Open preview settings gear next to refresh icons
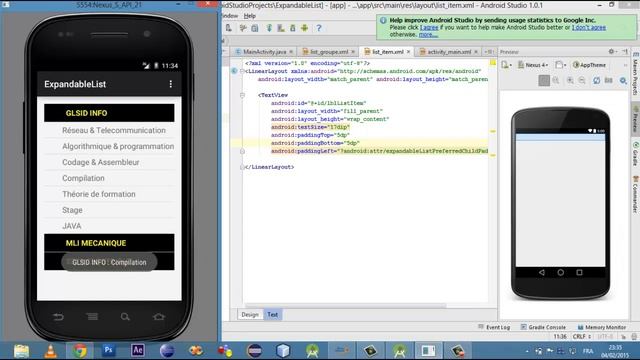Viewport: 640px width, 360px height. (623, 80)
